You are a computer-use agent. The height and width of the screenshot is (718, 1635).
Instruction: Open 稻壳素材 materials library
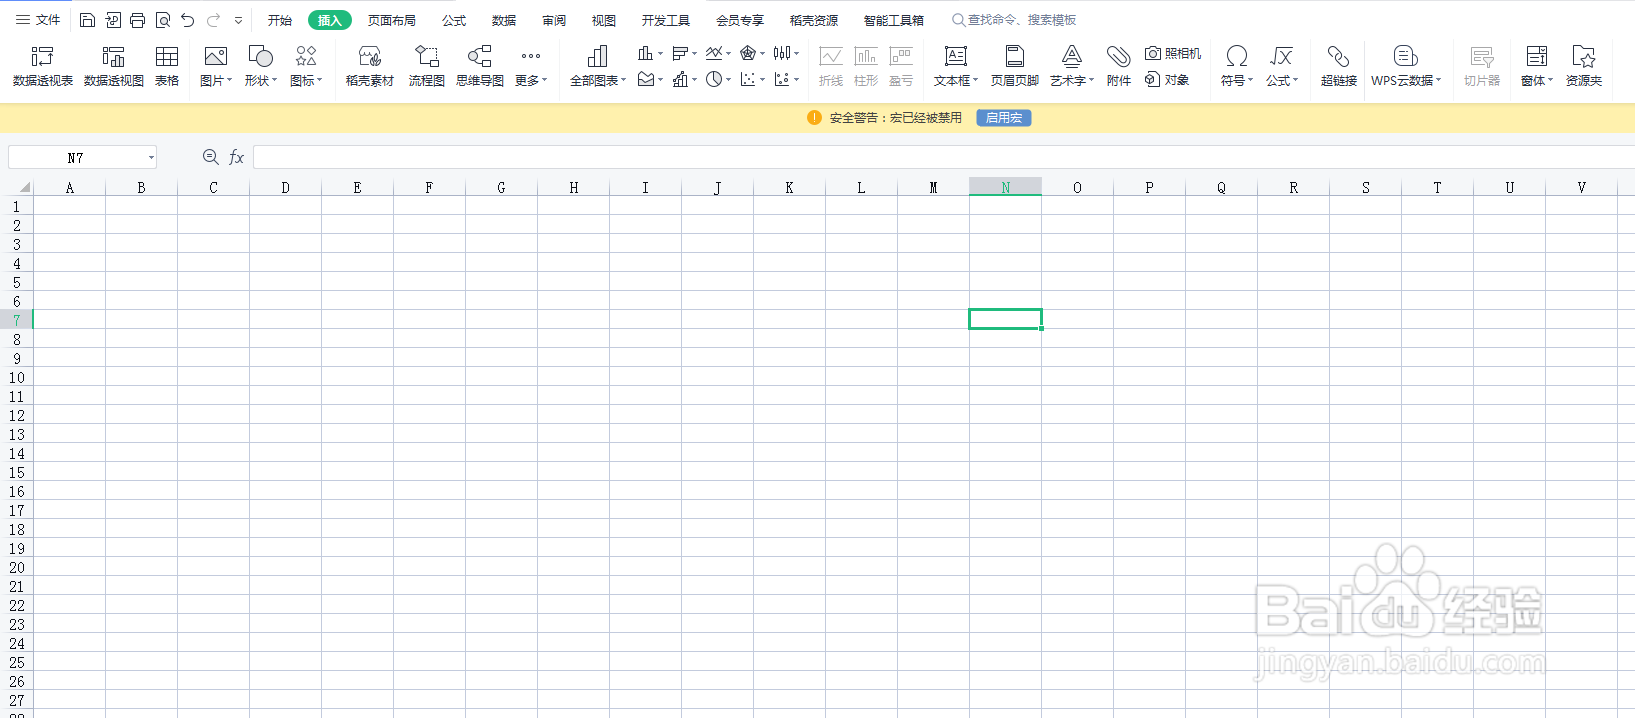point(370,67)
